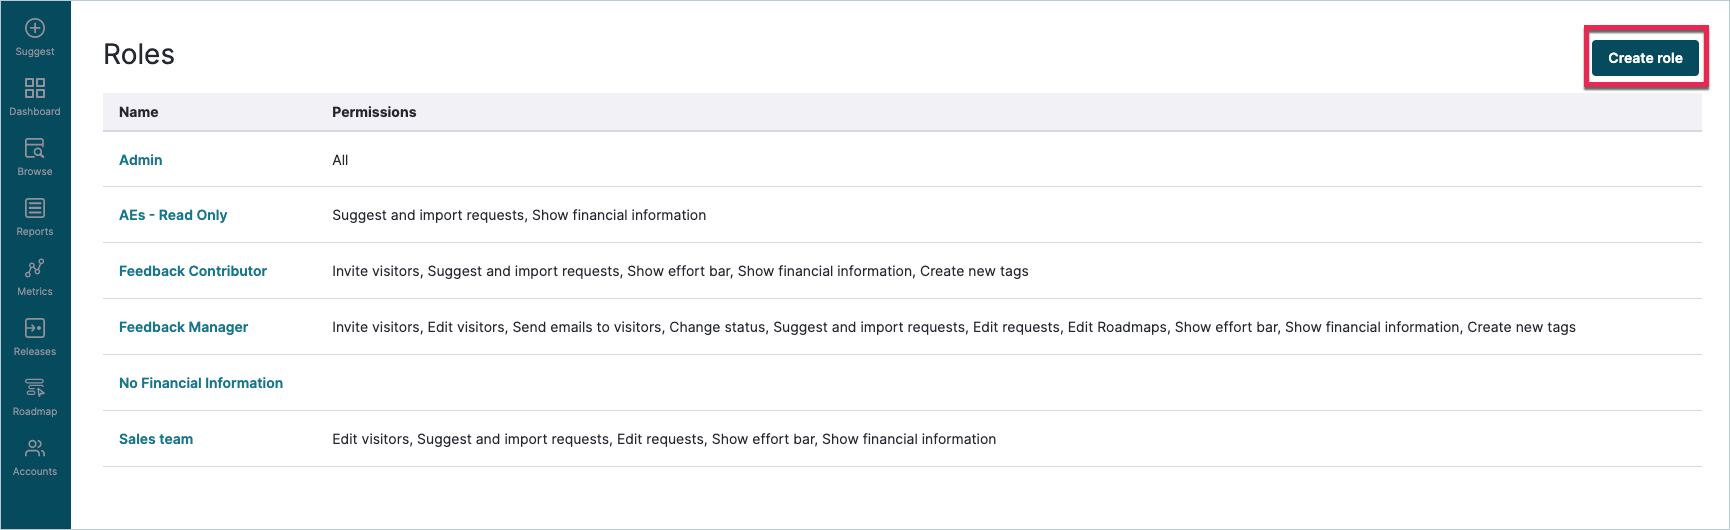Open Releases in the sidebar
The height and width of the screenshot is (530, 1730).
tap(35, 337)
